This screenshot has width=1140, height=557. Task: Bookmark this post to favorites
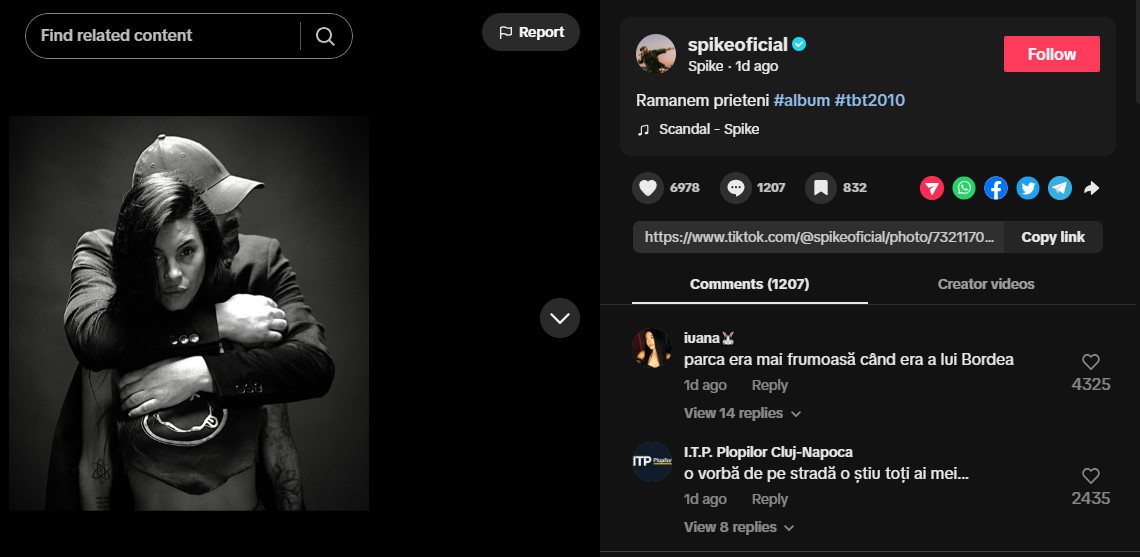[x=820, y=188]
